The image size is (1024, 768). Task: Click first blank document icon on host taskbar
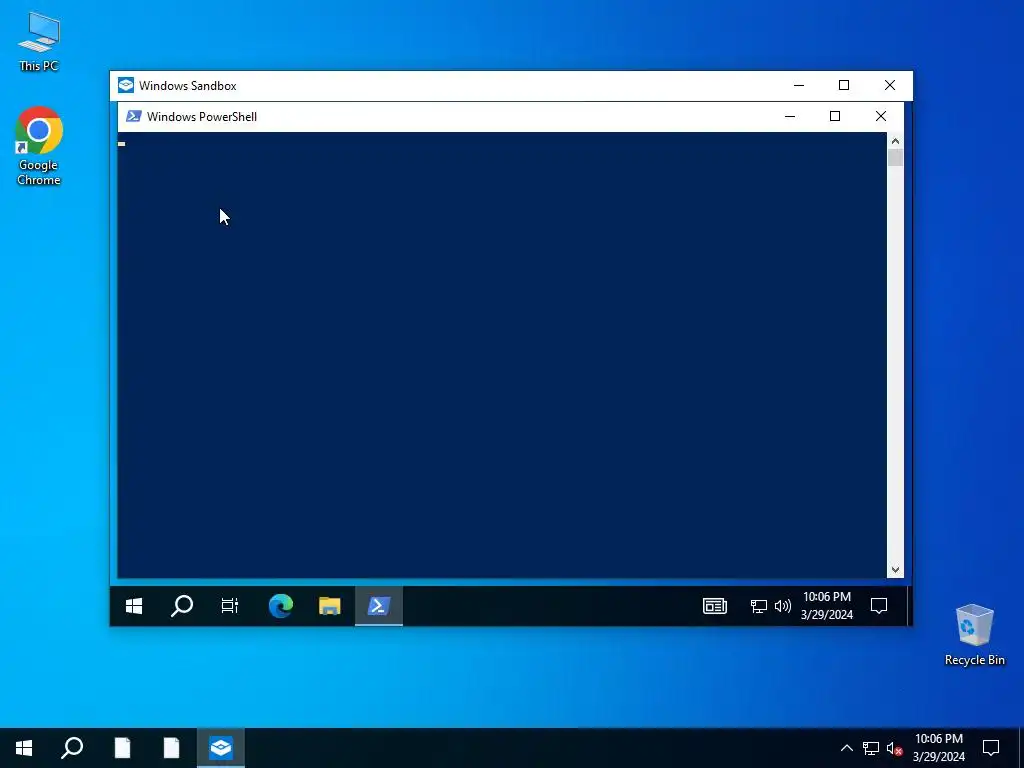[x=122, y=748]
